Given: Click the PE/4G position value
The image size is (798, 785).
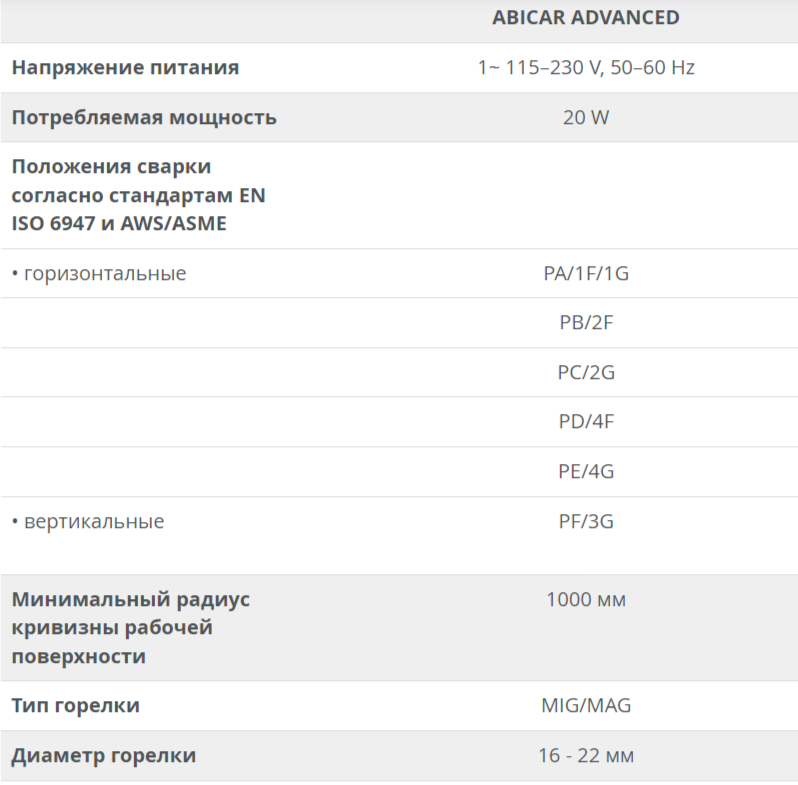Looking at the screenshot, I should 586,471.
